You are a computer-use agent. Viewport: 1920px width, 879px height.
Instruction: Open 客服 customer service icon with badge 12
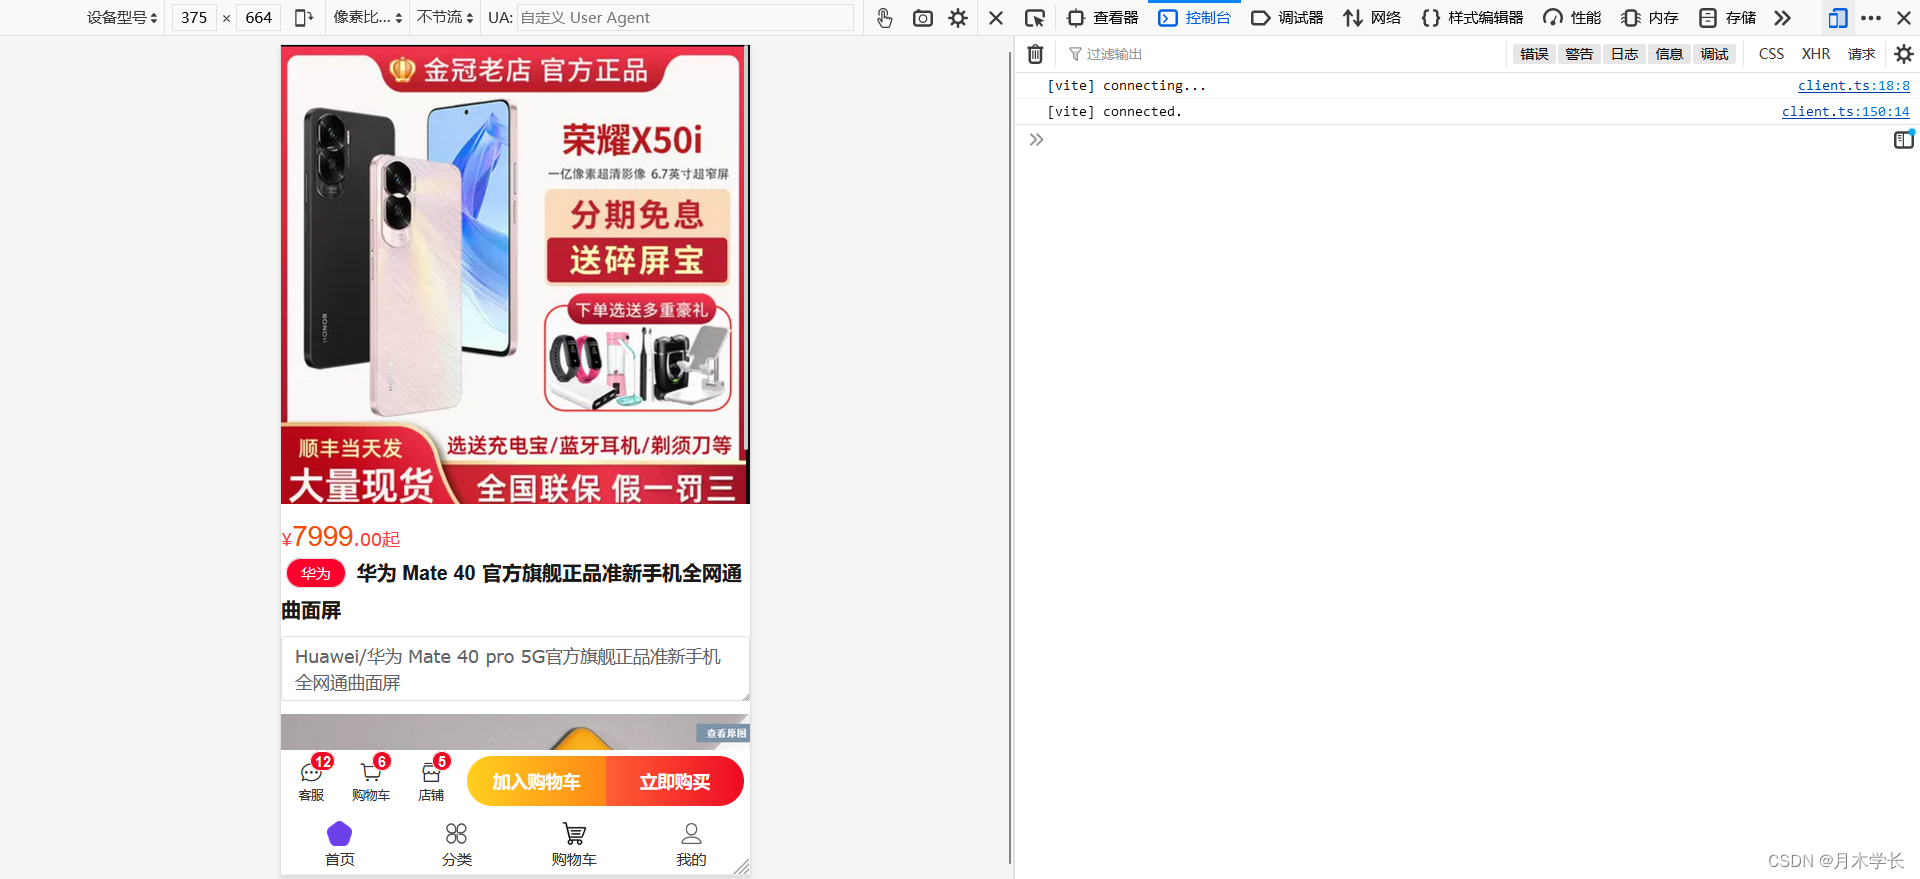click(x=312, y=779)
